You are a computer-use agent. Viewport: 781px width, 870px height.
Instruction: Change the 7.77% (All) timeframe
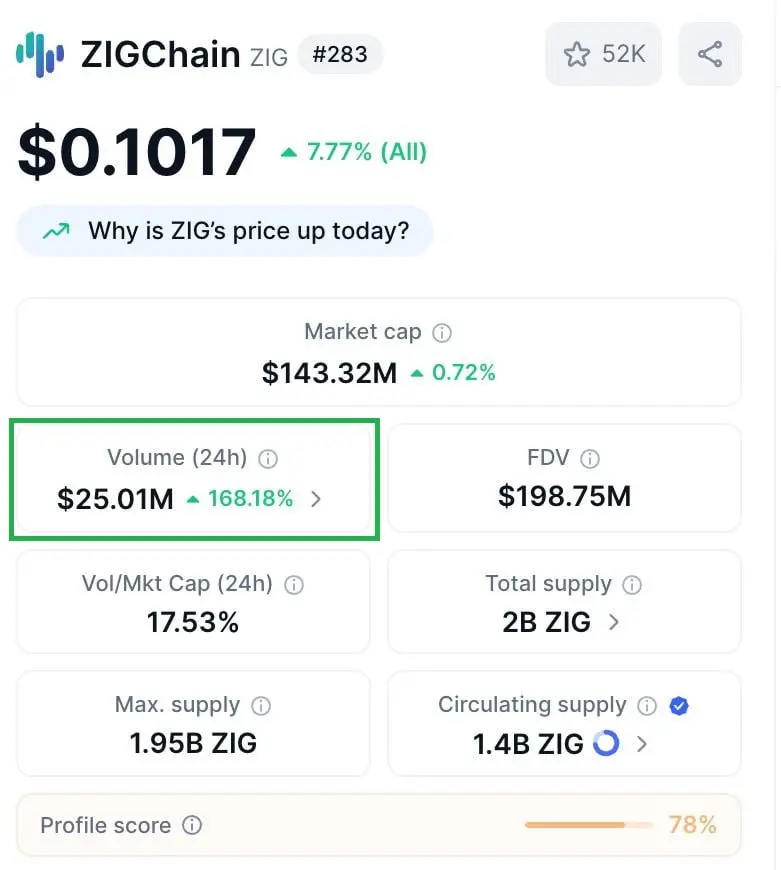coord(354,152)
